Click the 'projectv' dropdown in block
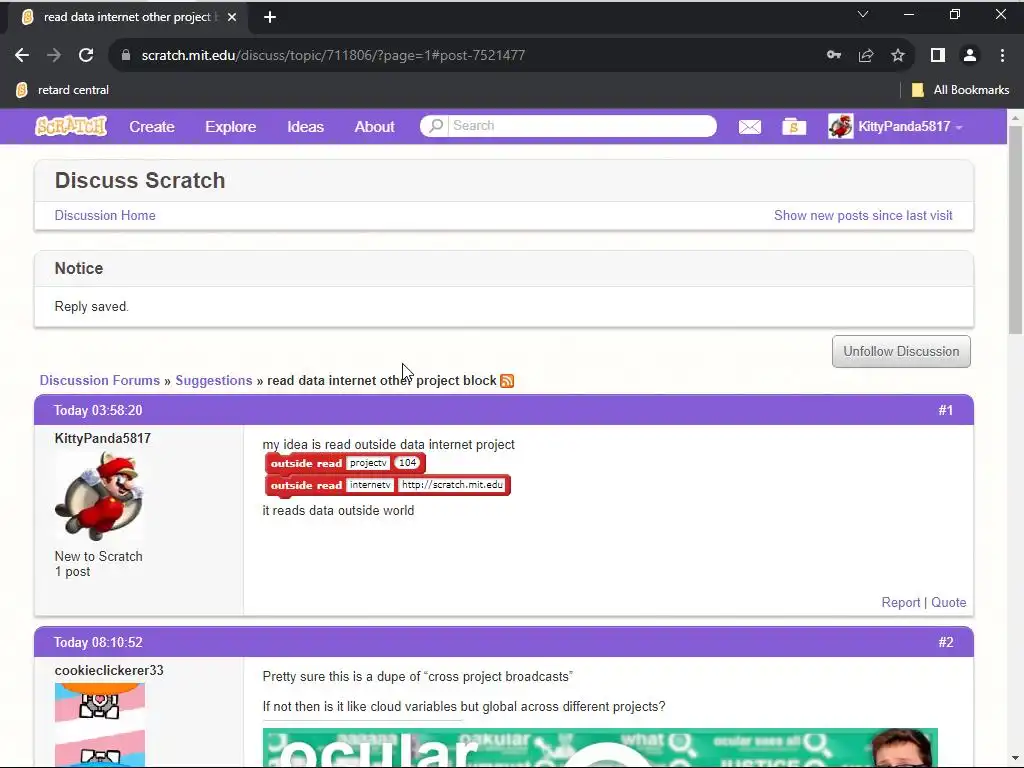 coord(368,463)
